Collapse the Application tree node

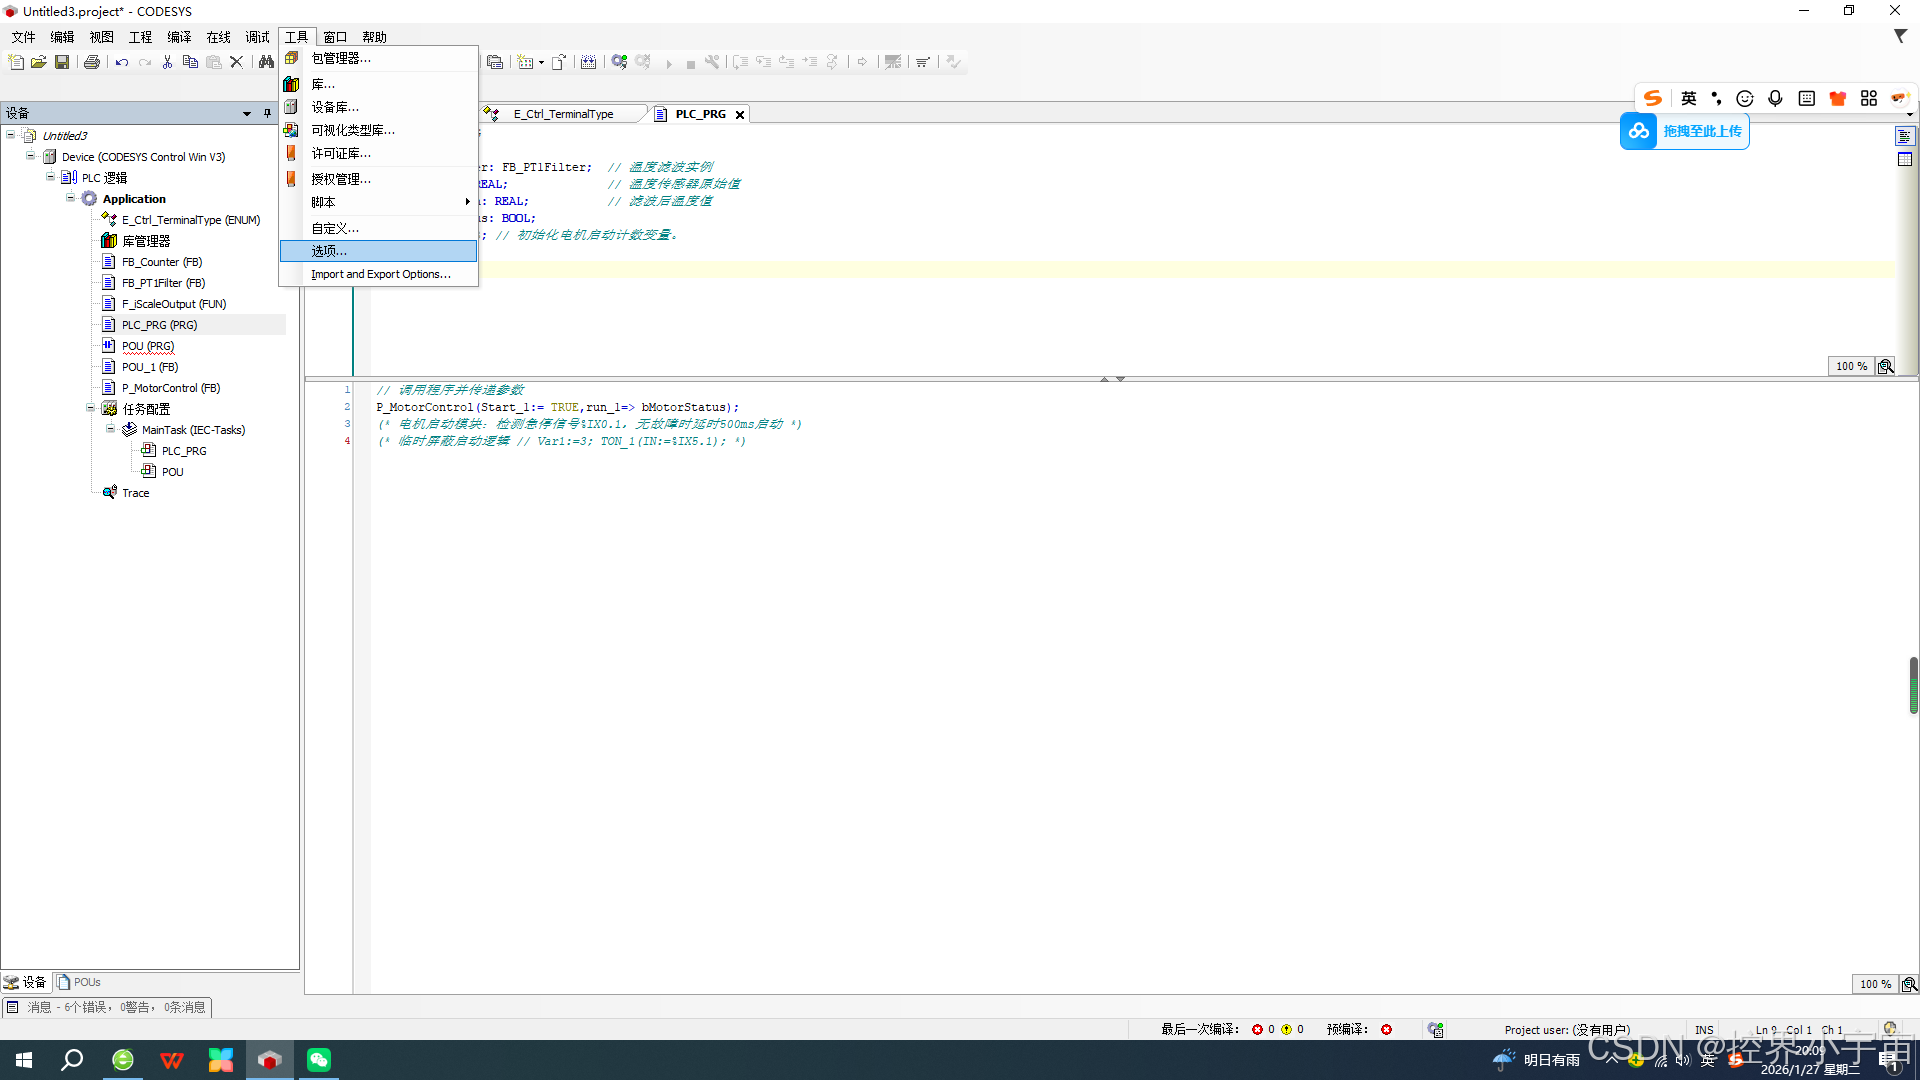71,198
